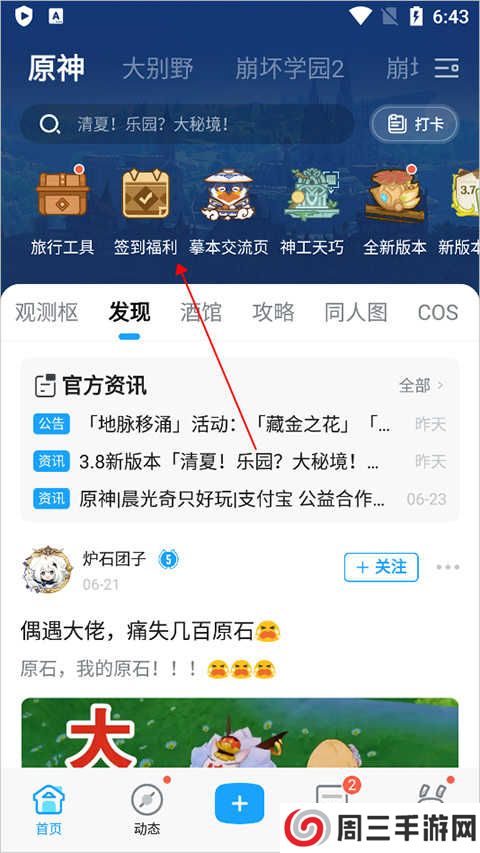Open the channel list menu icon
Viewport: 480px width, 853px height.
(x=447, y=69)
